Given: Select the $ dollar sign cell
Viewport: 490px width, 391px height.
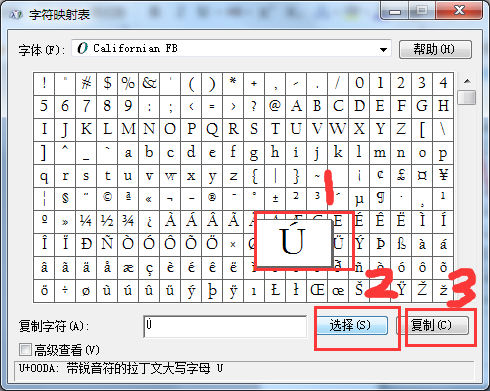Looking at the screenshot, I should pos(107,83).
